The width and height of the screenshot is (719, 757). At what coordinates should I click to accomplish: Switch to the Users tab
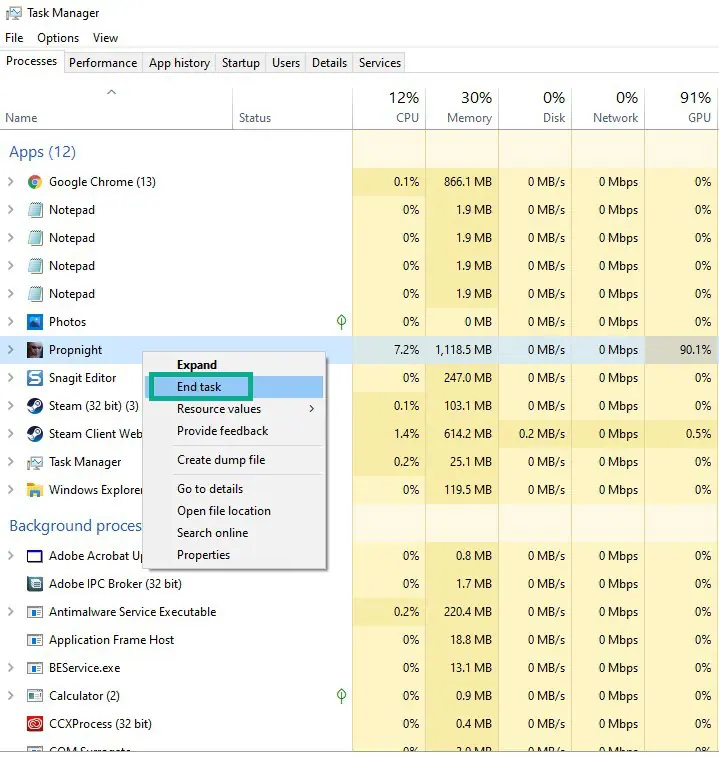click(x=286, y=63)
